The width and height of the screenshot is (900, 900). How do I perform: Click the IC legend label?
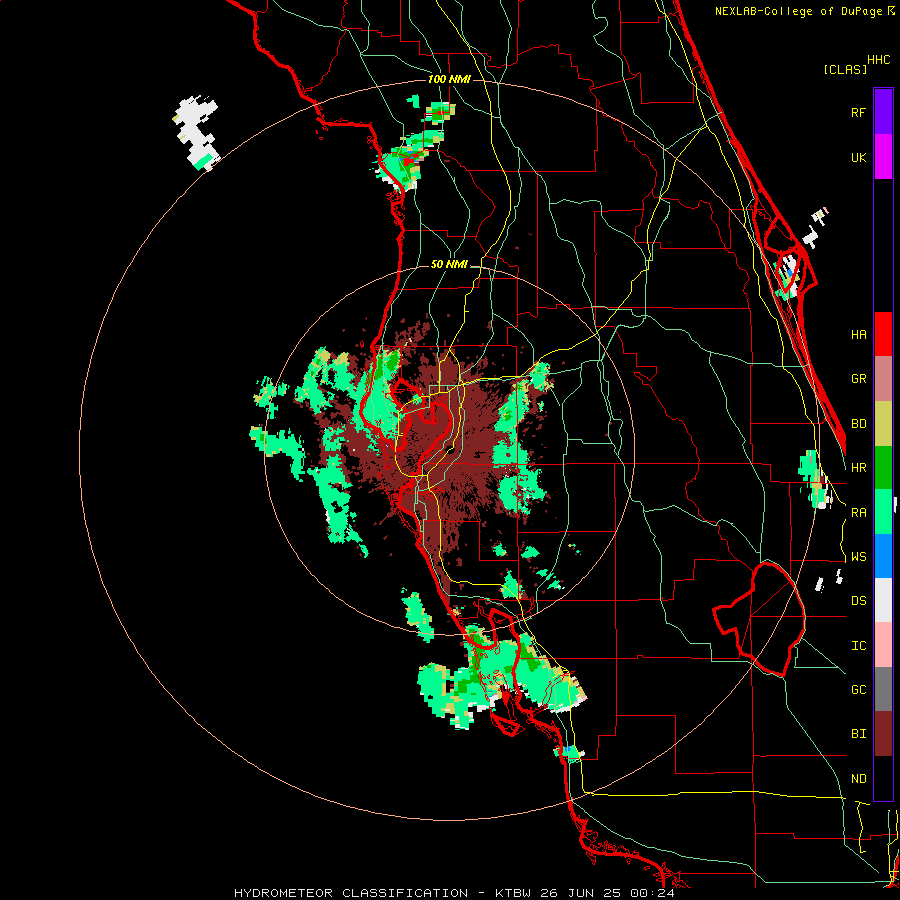point(858,646)
